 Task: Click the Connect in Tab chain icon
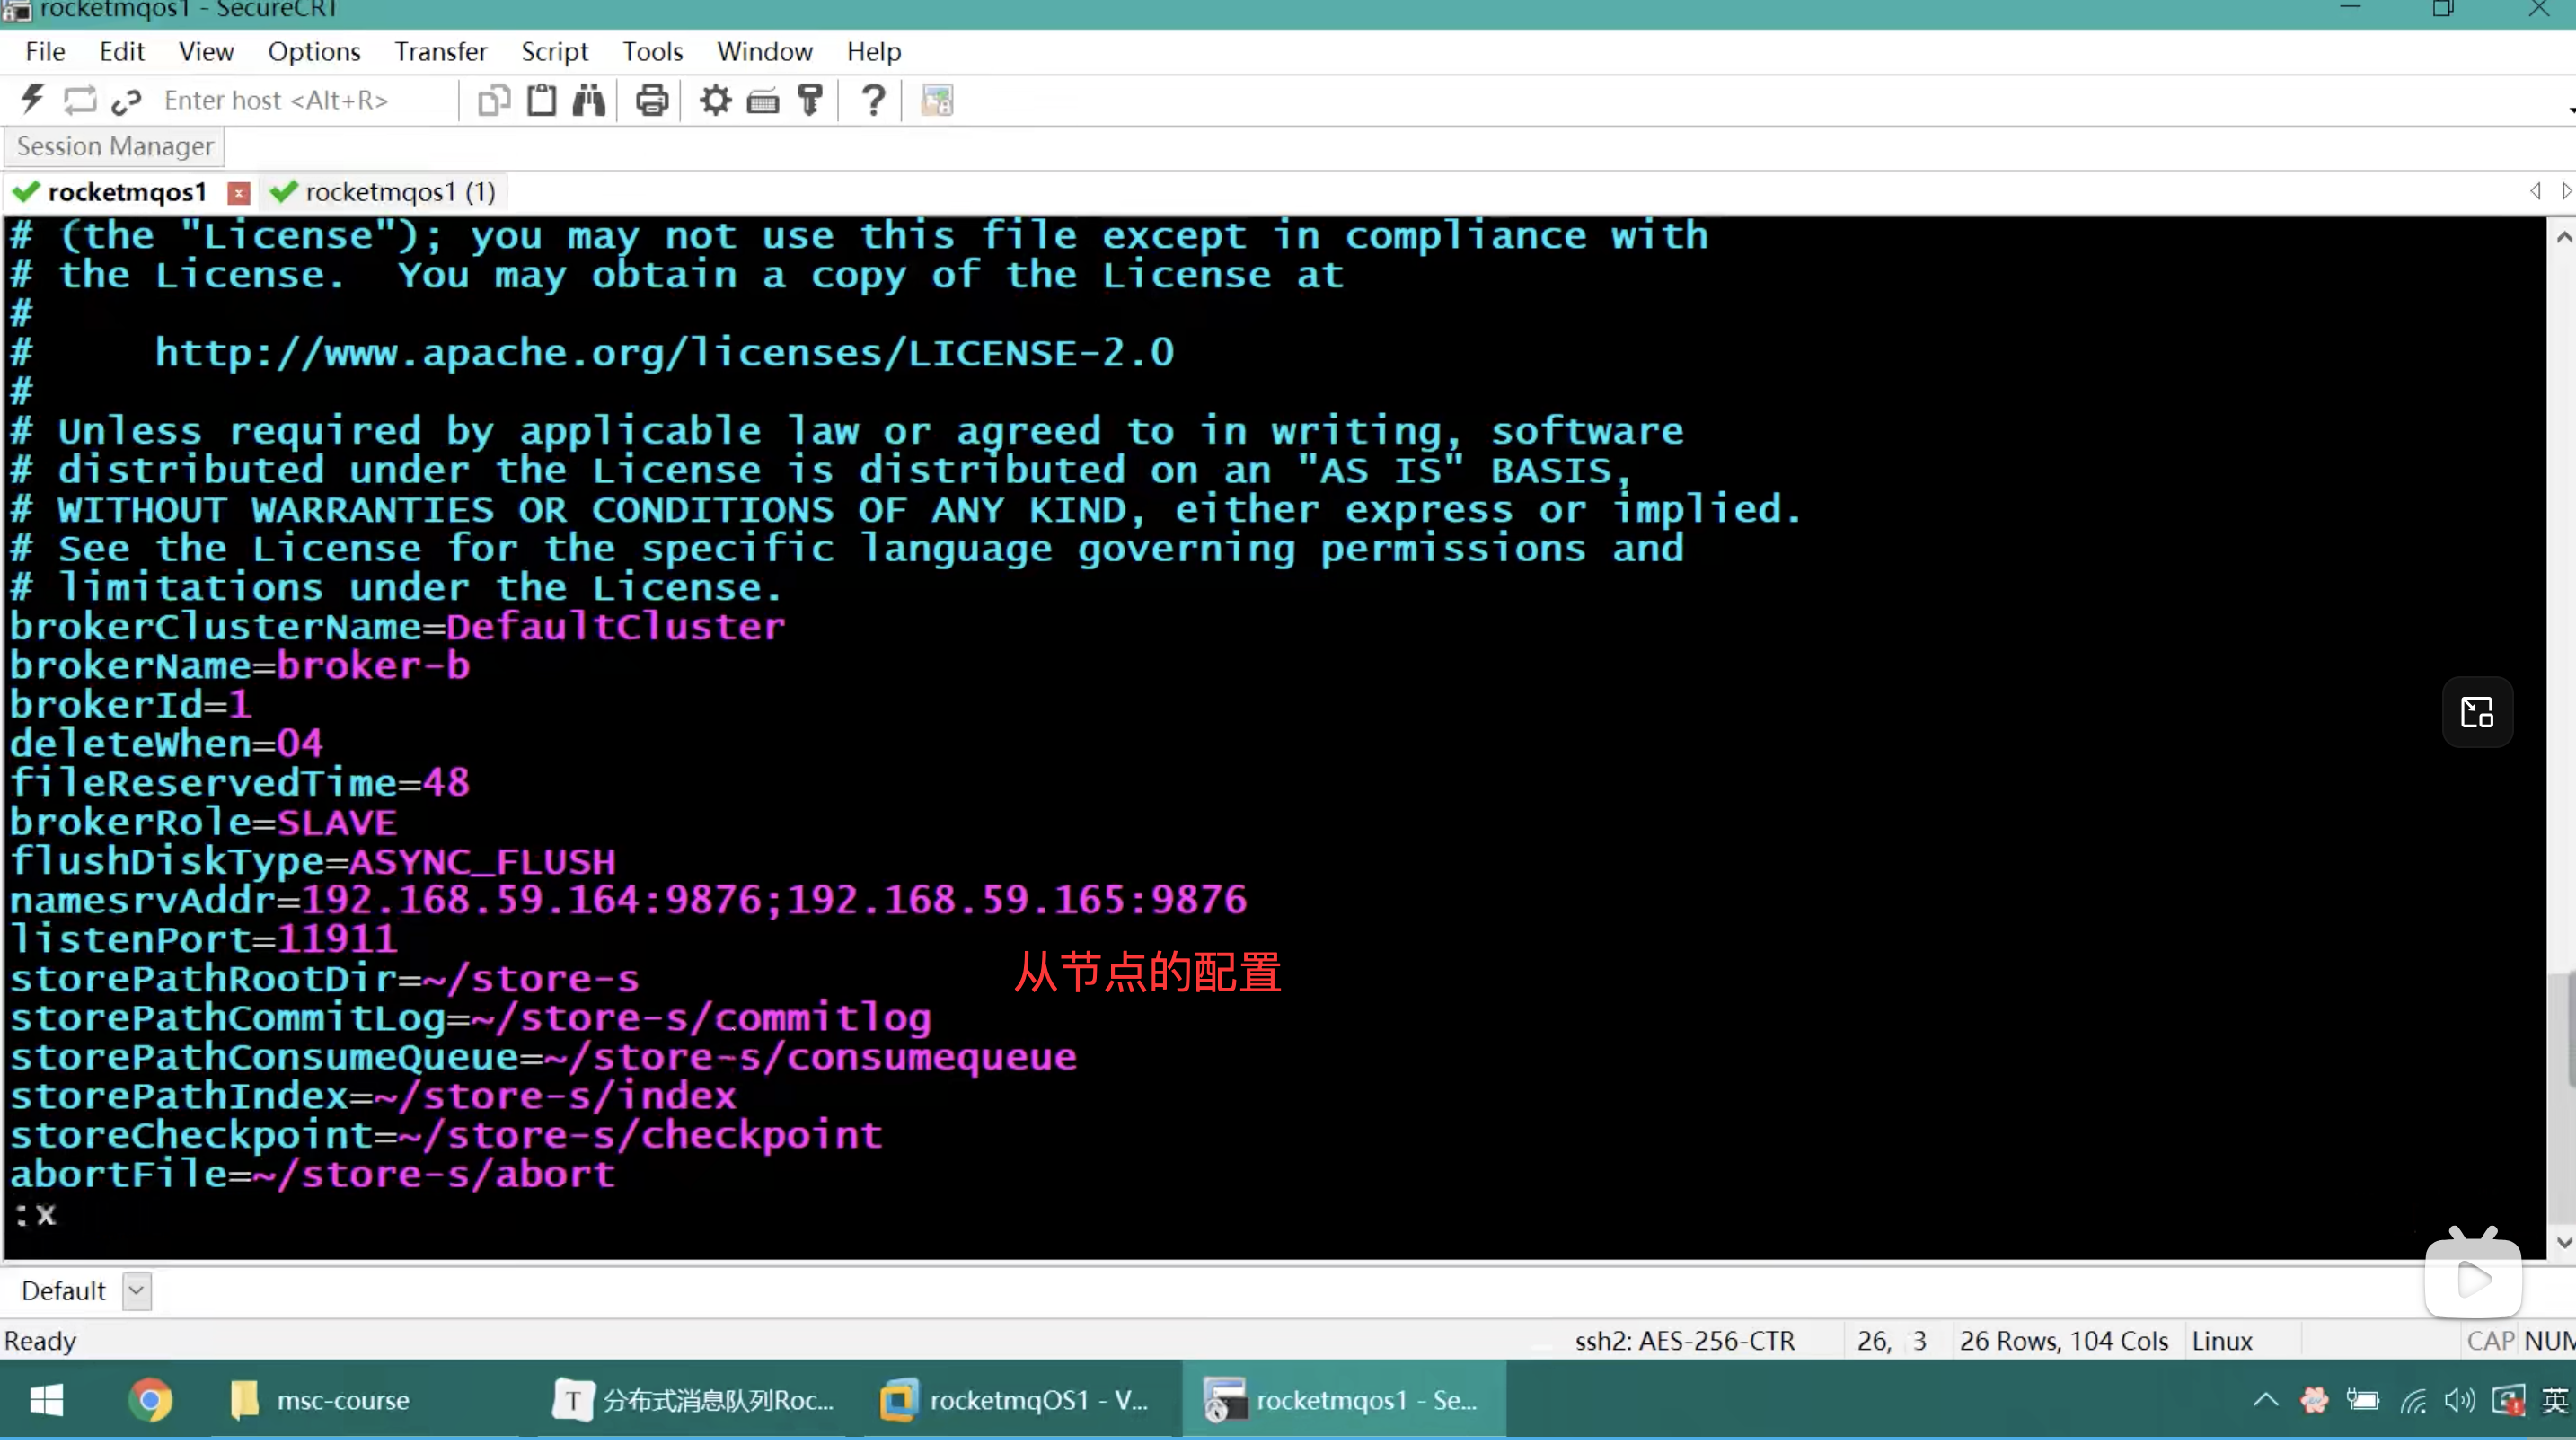[127, 101]
